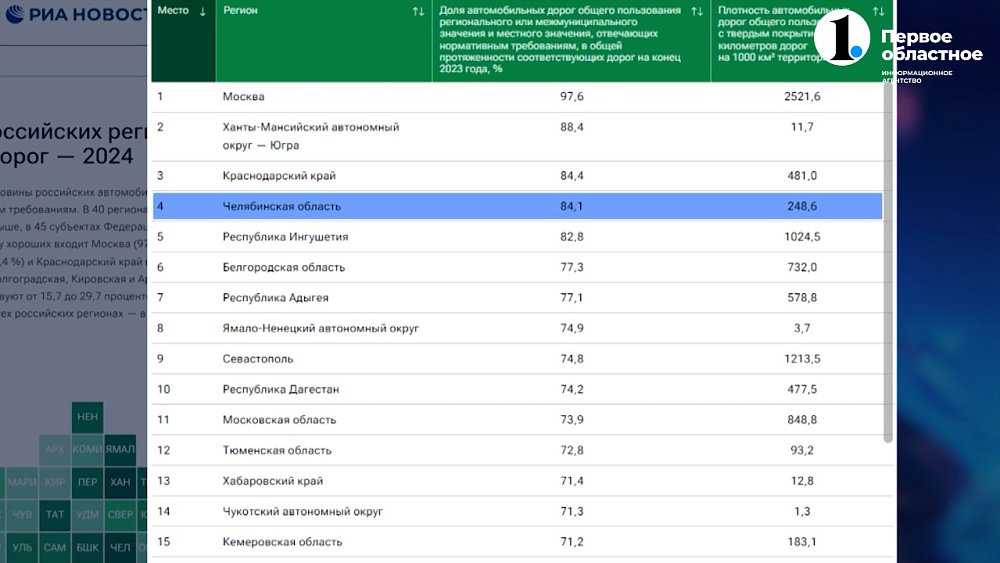Select the Севастополь table row
1000x563 pixels.
[517, 359]
